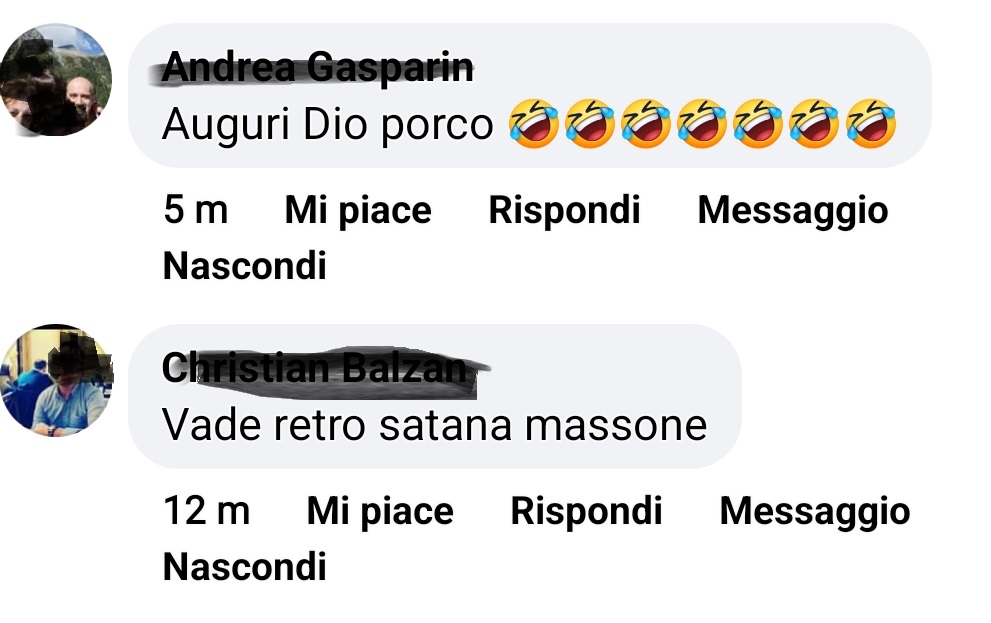Open Christian Balzan's profile picture
Image resolution: width=991 pixels, height=623 pixels.
56,380
